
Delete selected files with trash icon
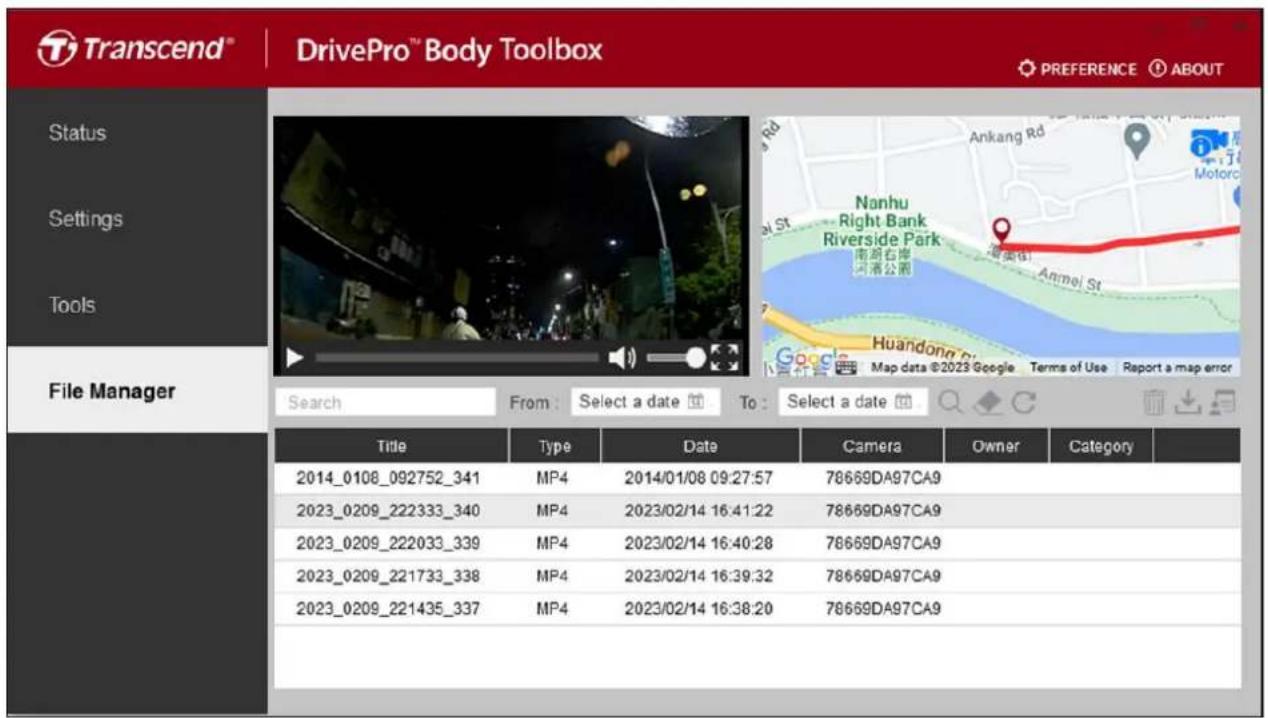1154,402
